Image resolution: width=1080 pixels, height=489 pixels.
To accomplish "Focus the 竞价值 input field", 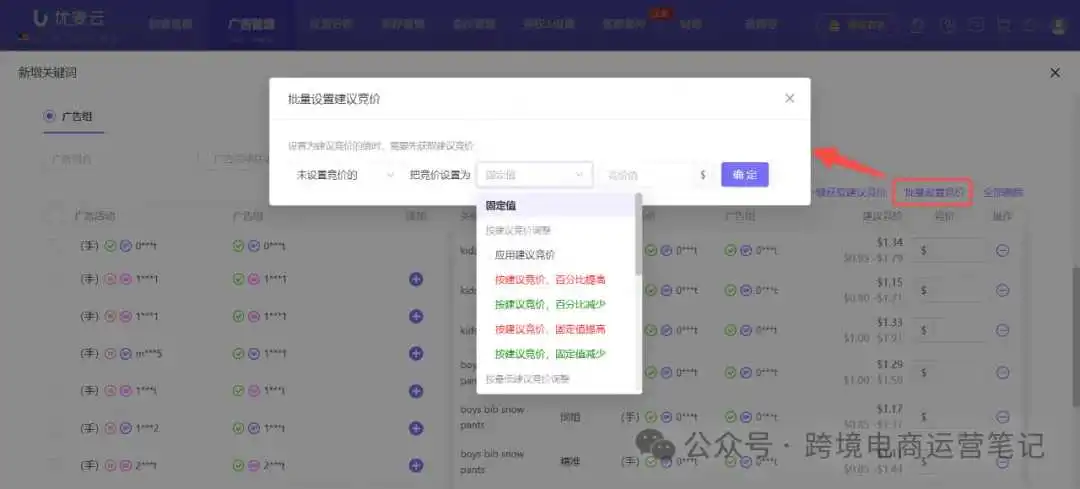I will [x=647, y=175].
